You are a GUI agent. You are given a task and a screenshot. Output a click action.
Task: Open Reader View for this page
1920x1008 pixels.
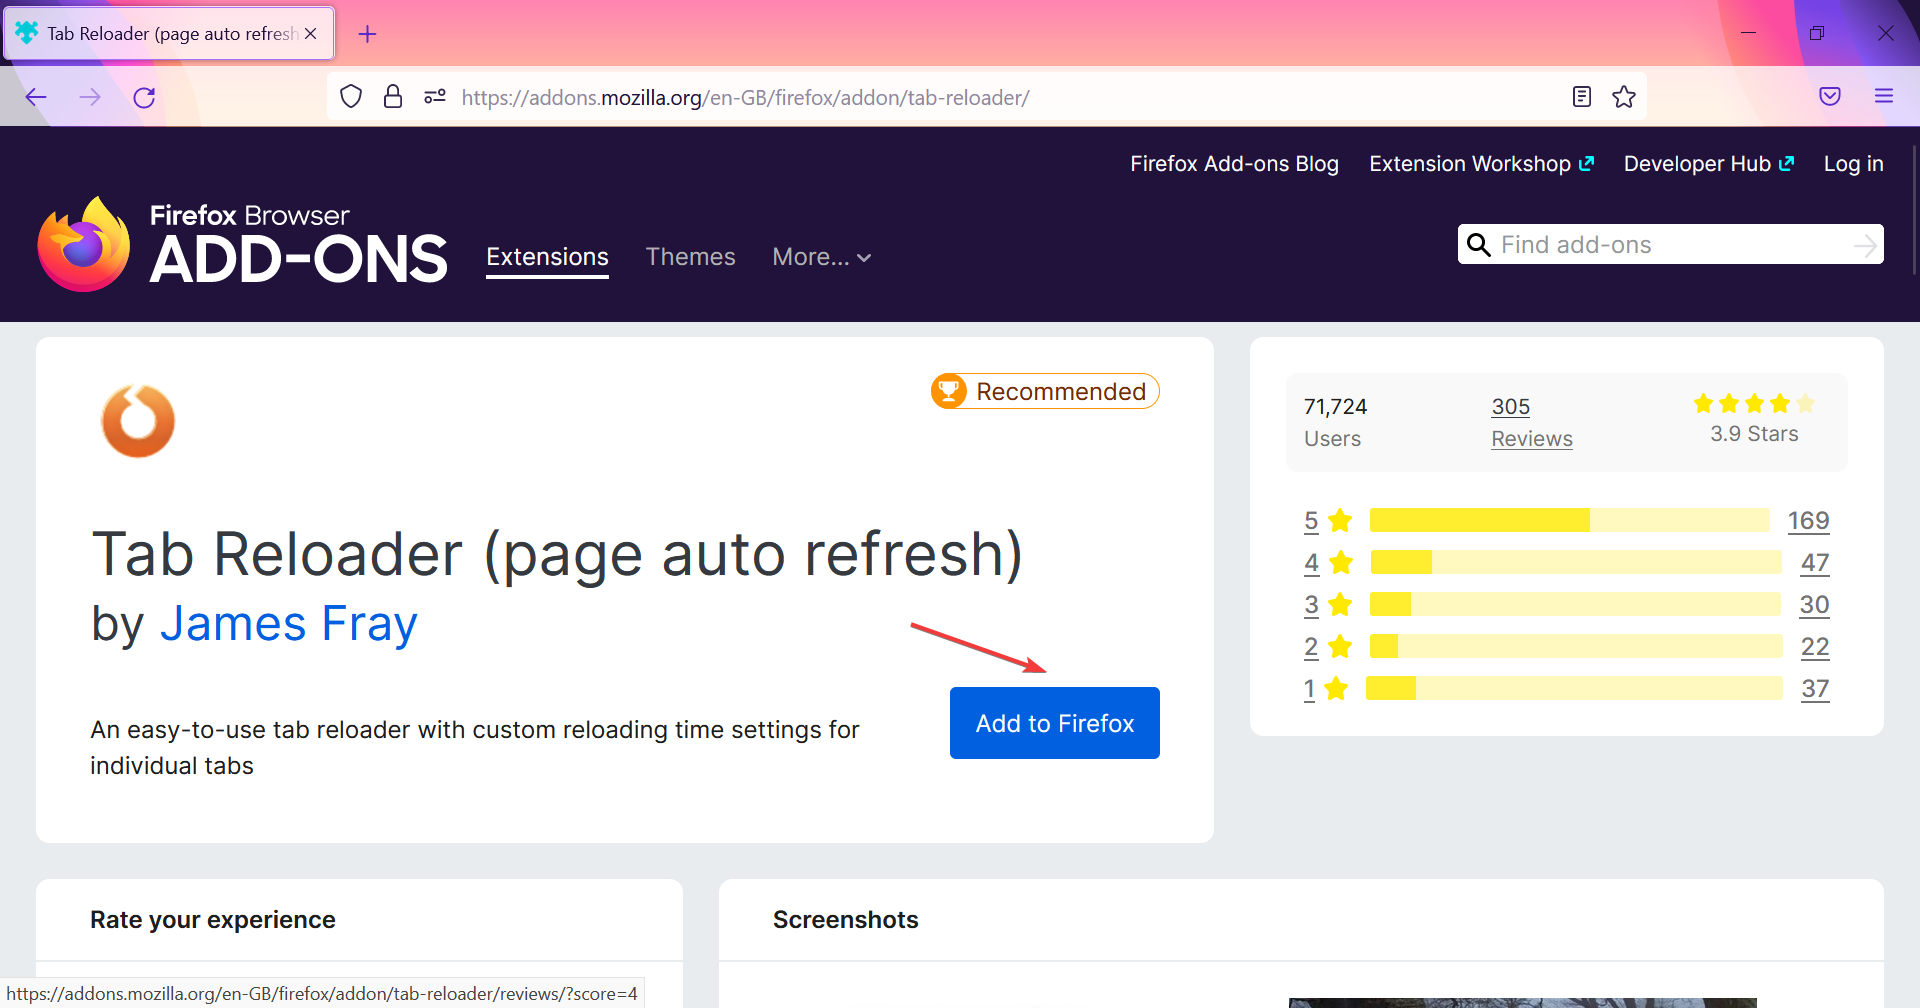click(x=1582, y=96)
